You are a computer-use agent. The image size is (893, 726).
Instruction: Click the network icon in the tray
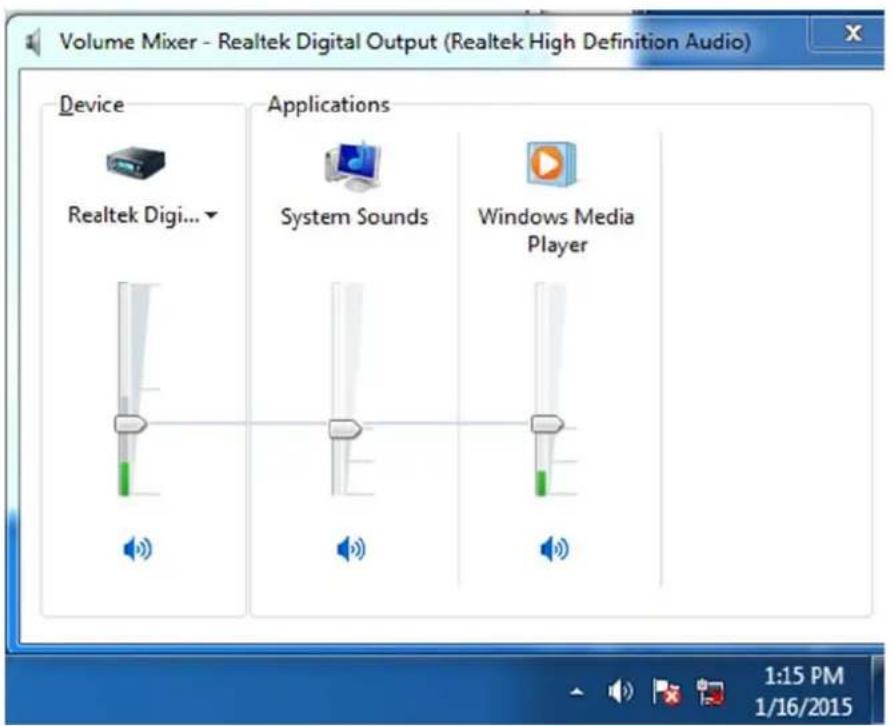(711, 692)
